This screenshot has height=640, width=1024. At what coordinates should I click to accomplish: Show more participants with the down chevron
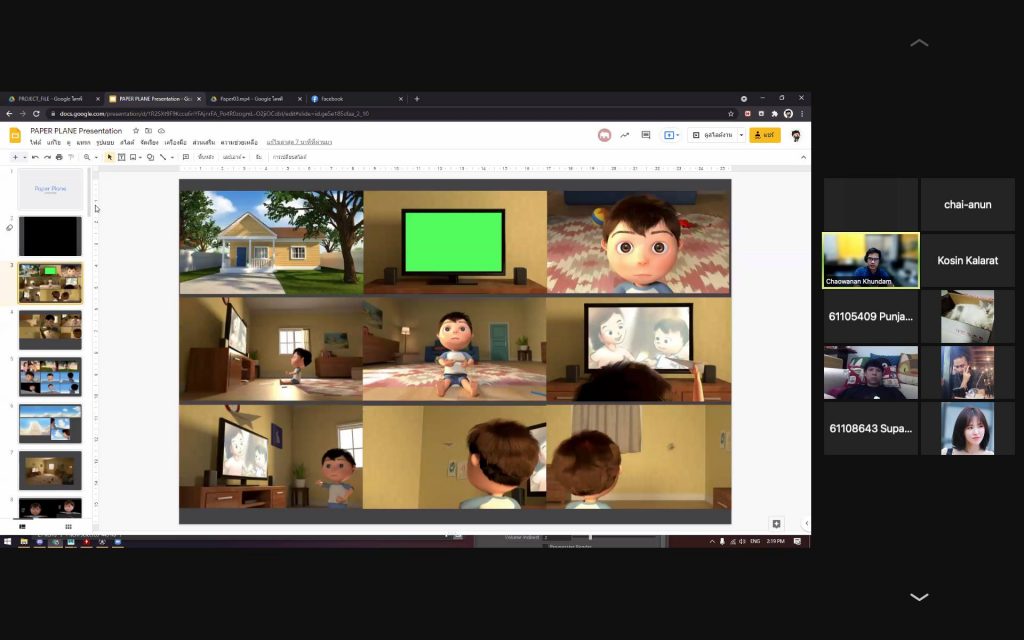pos(919,597)
